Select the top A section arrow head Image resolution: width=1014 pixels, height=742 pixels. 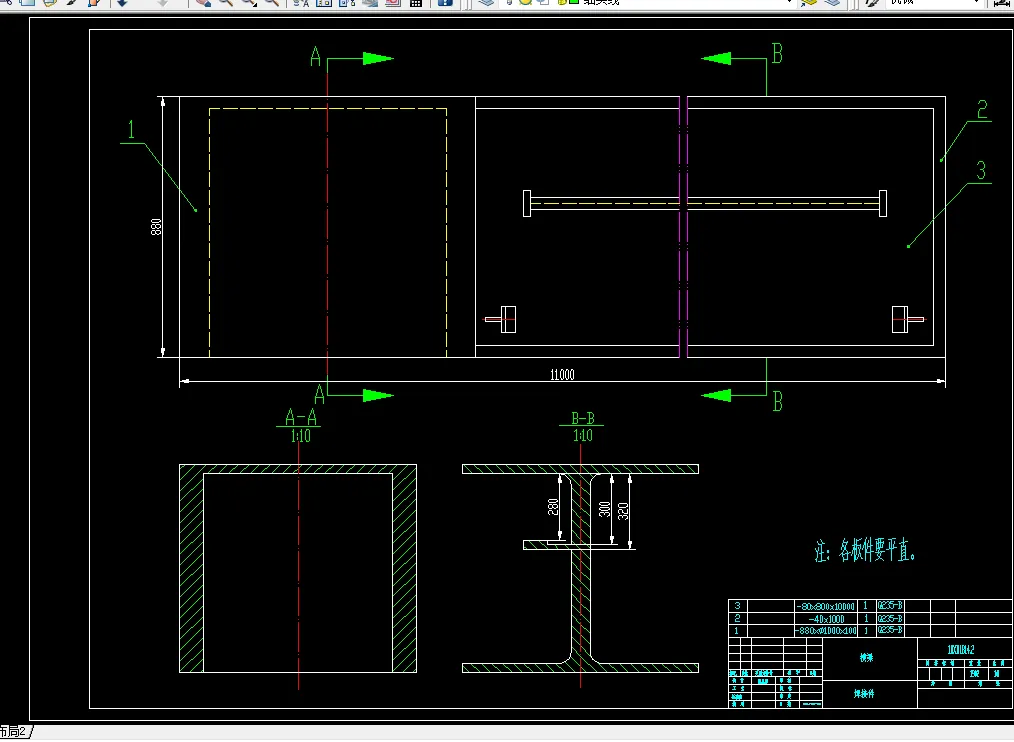coord(378,58)
